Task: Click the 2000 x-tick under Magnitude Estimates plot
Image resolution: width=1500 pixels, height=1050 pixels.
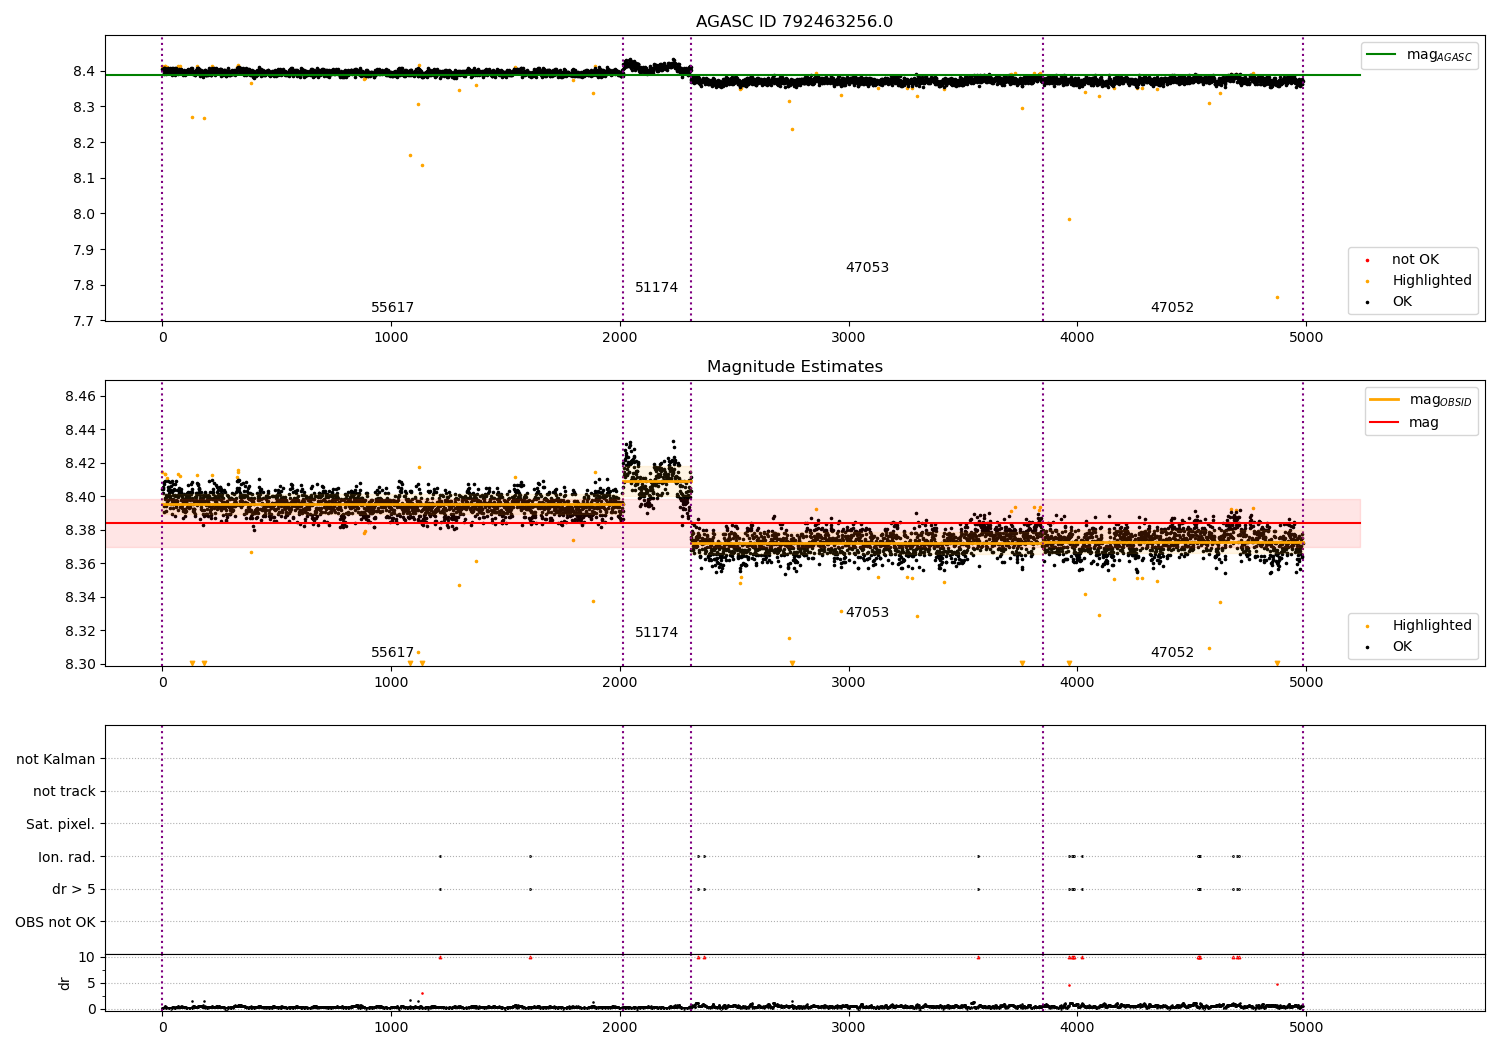Action: point(620,683)
